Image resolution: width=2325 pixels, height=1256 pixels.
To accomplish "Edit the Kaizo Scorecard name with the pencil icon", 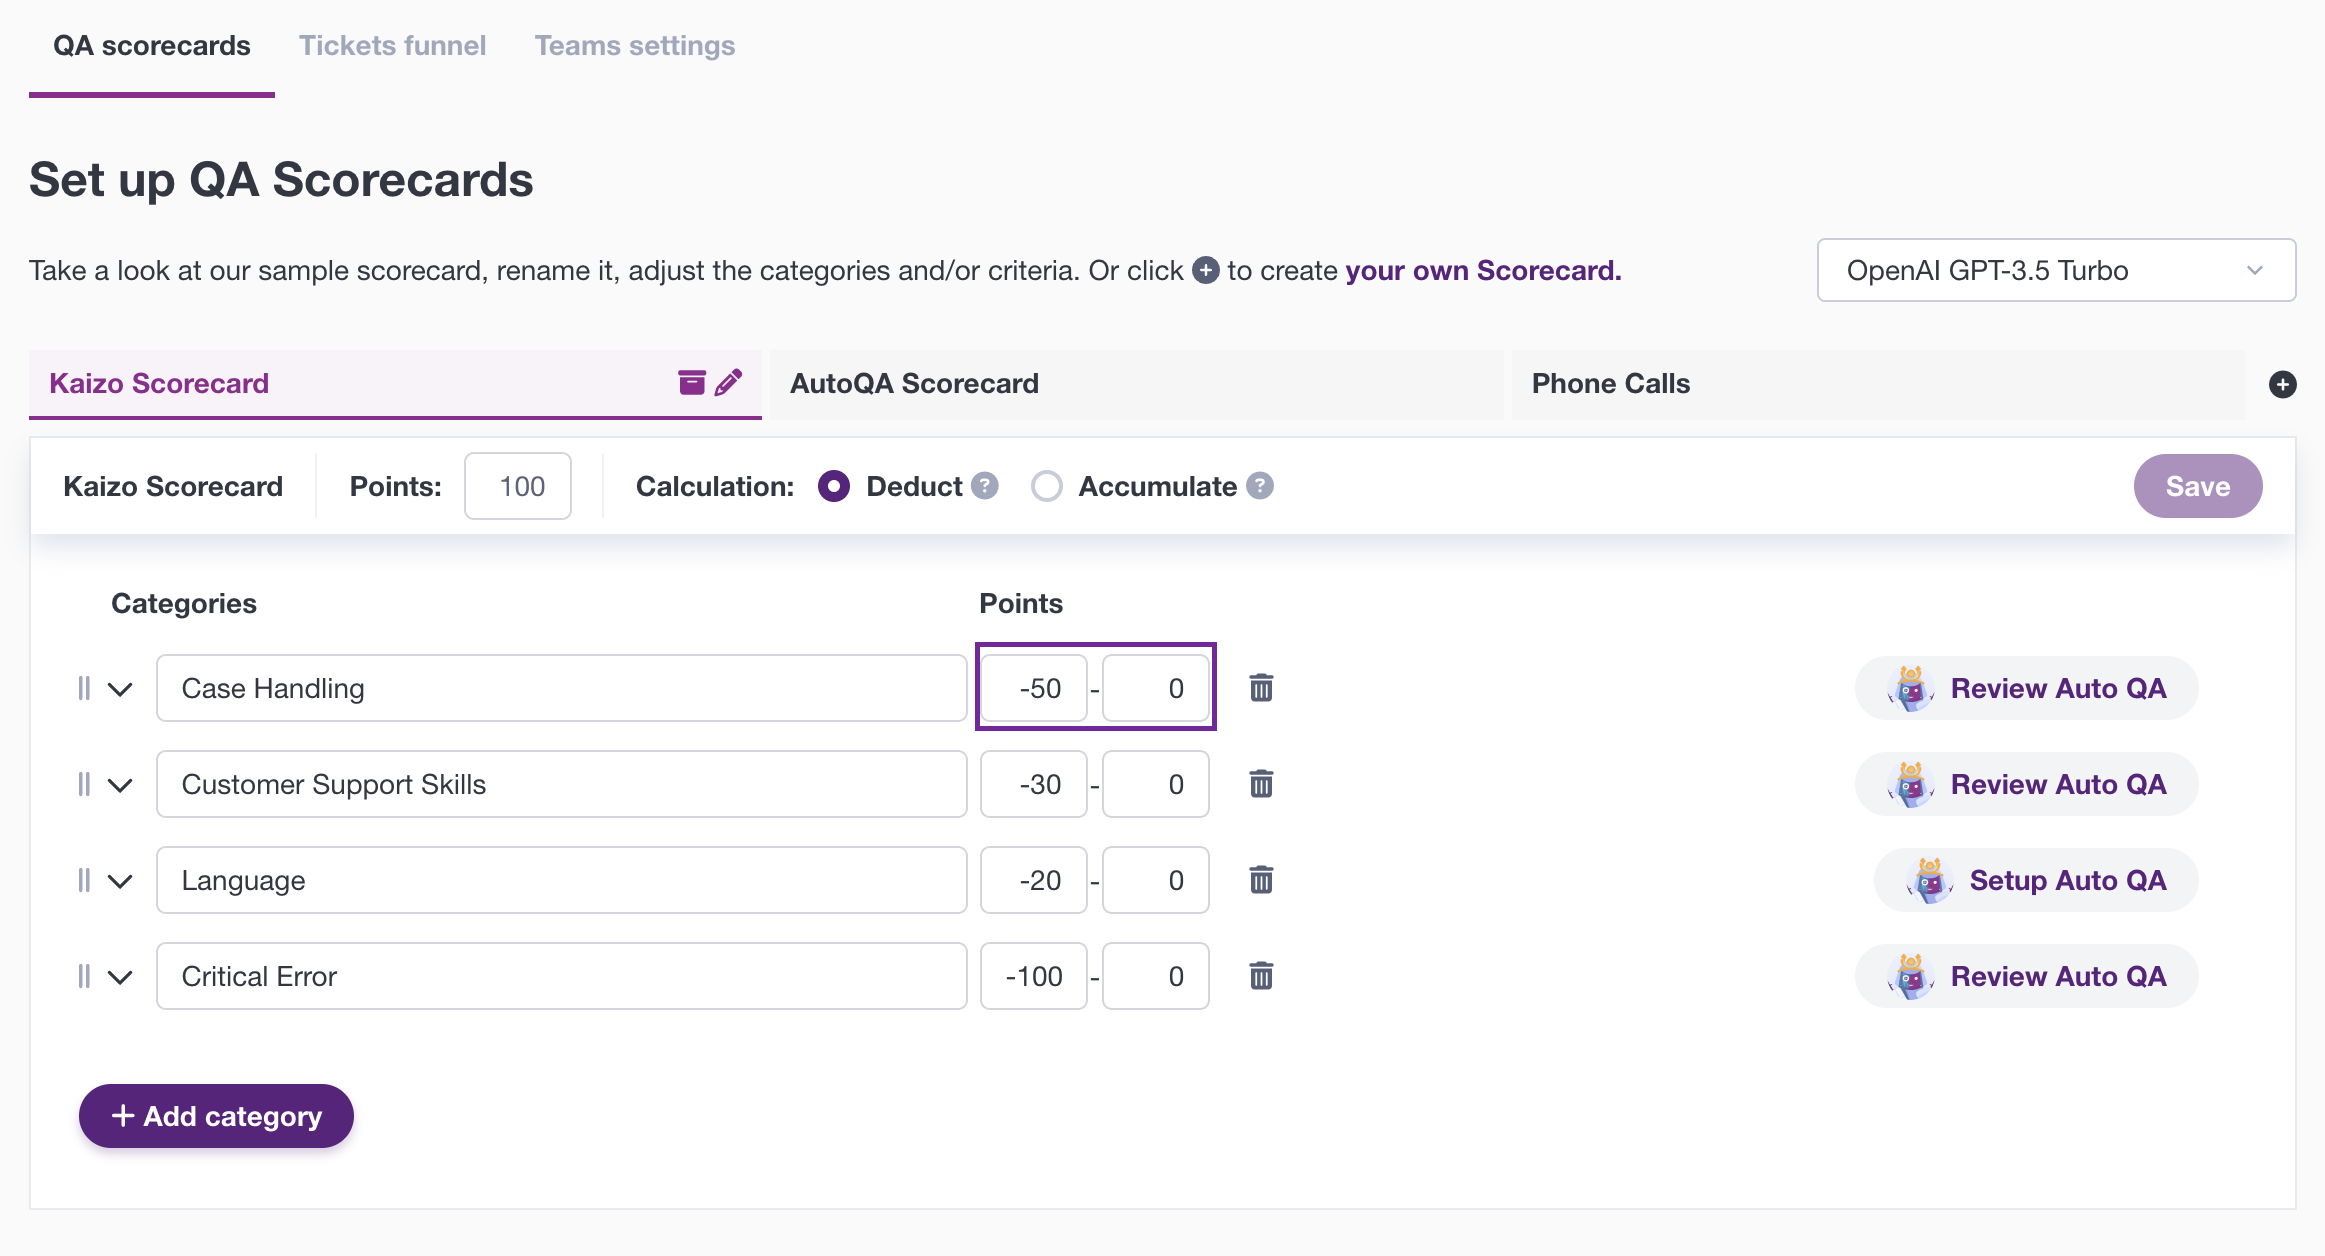I will [729, 383].
